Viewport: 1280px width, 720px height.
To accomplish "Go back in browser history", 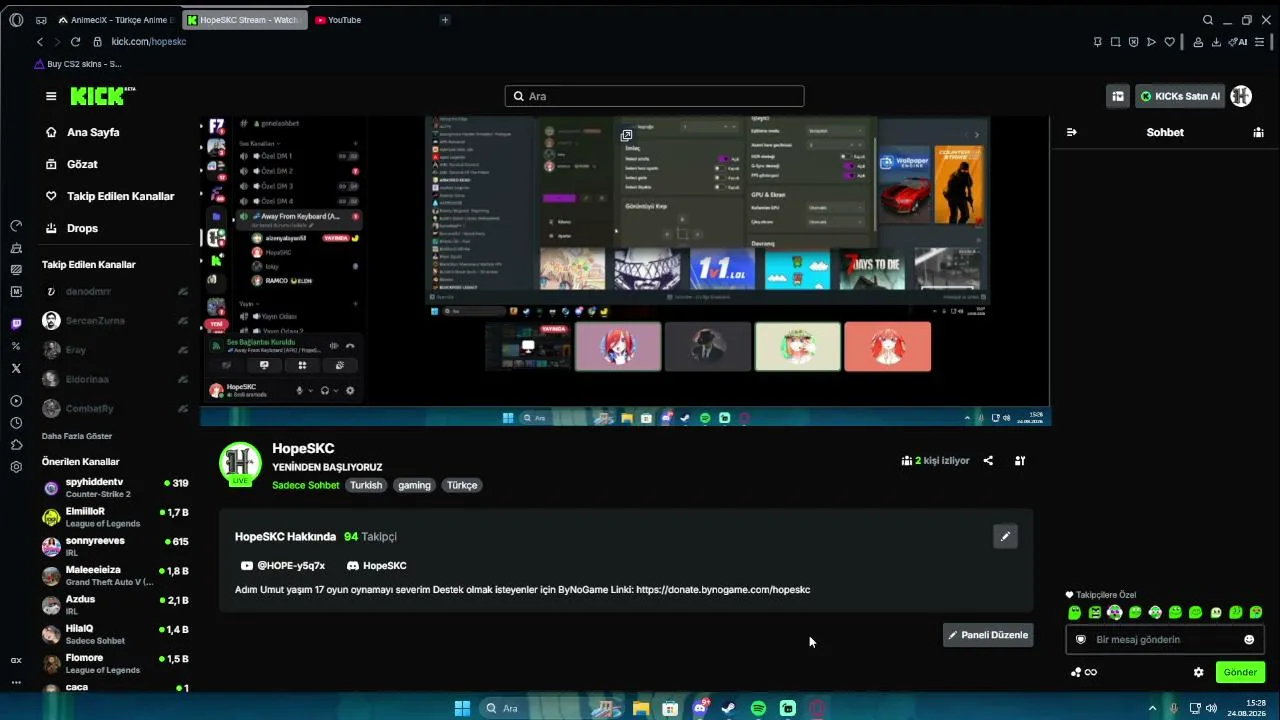I will pos(40,42).
